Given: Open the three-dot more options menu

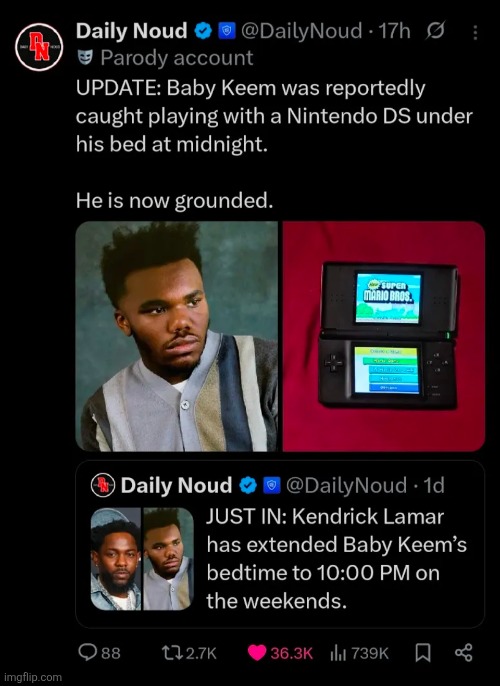Looking at the screenshot, I should click(x=476, y=32).
